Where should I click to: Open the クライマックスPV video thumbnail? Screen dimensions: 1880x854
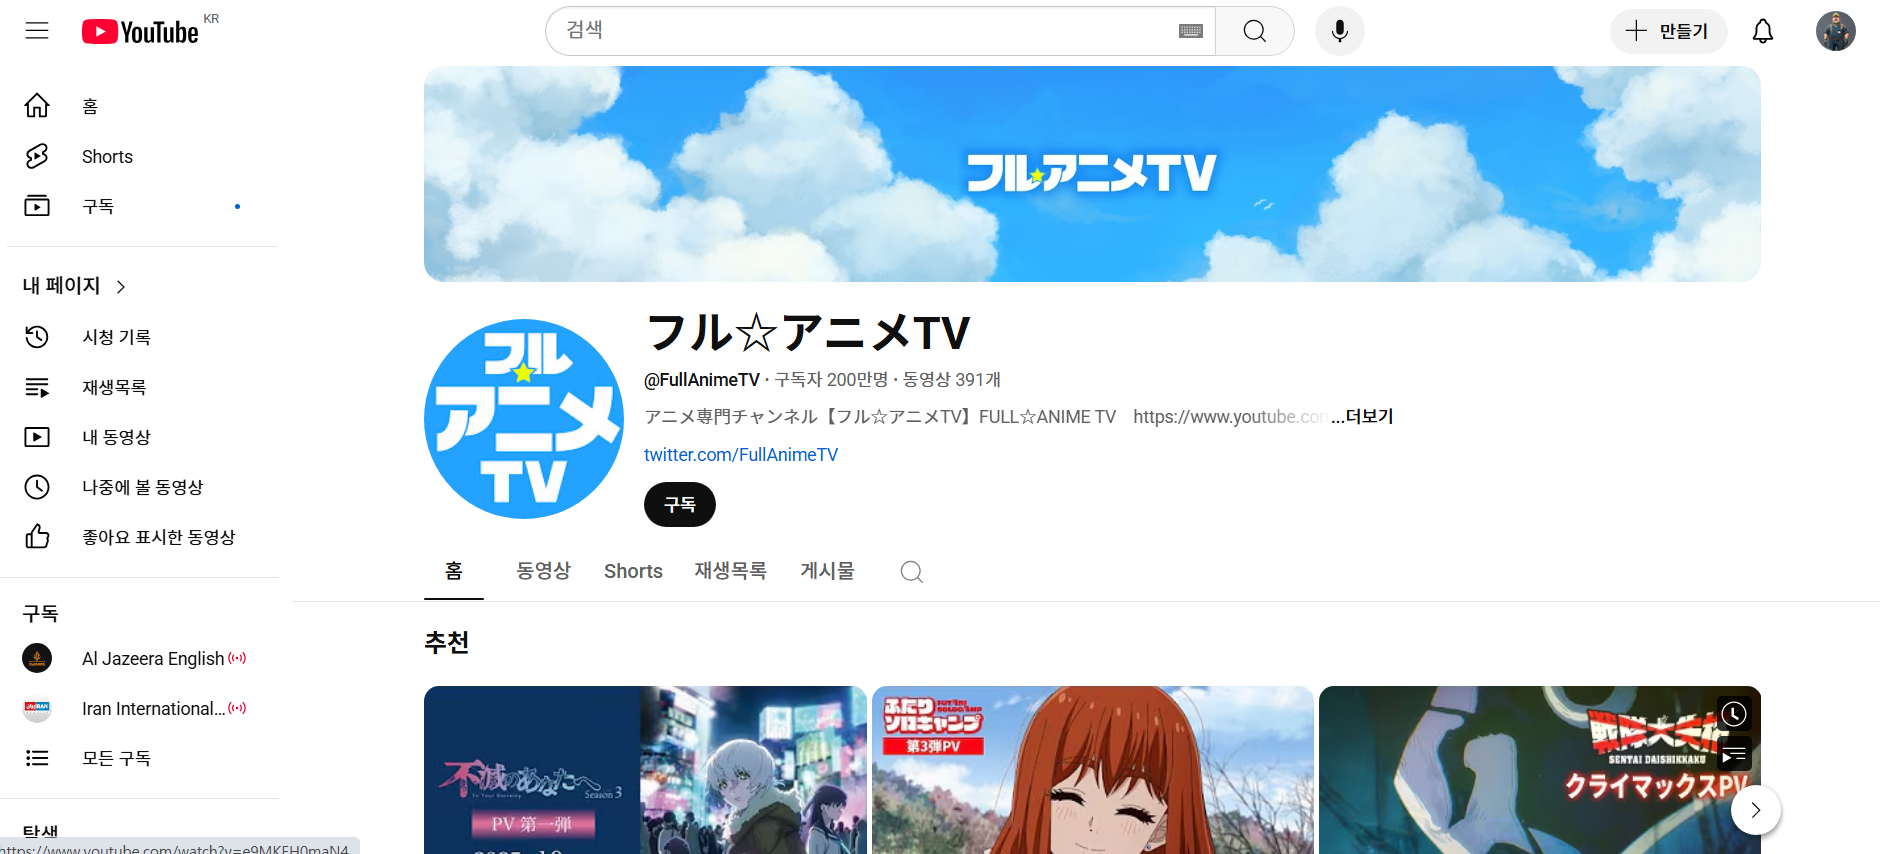click(1540, 770)
